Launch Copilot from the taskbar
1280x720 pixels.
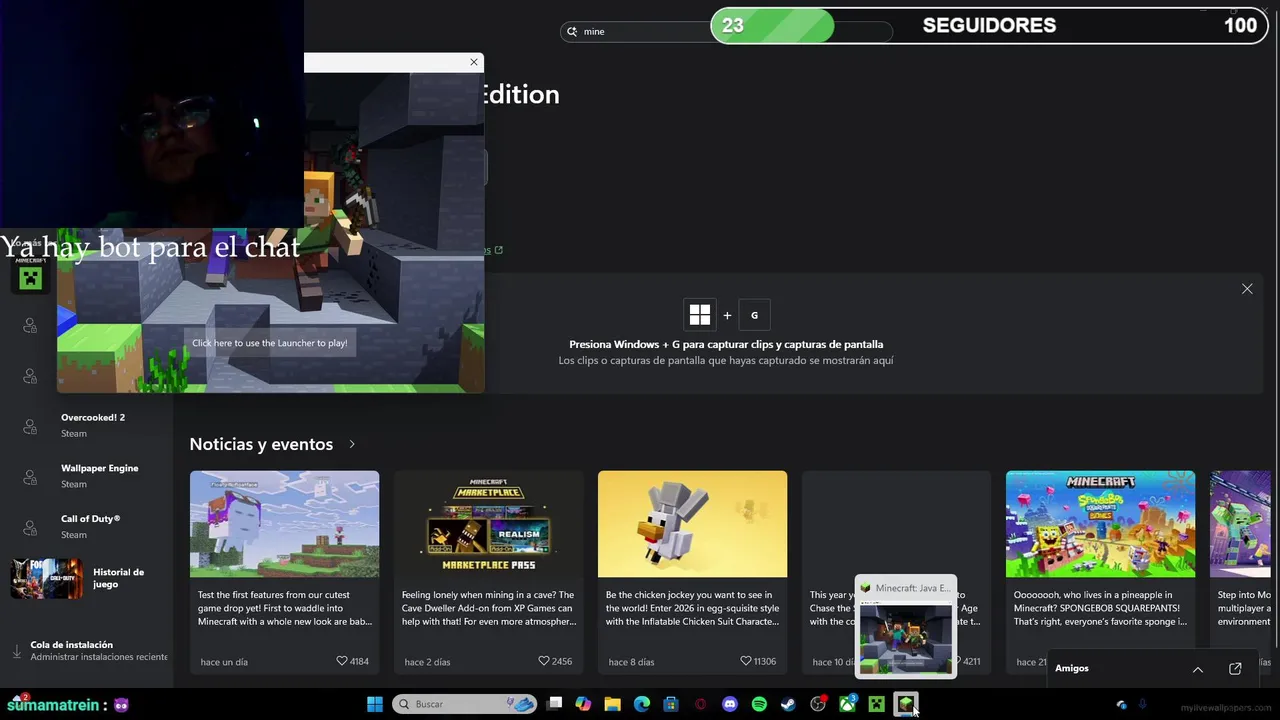pyautogui.click(x=583, y=704)
